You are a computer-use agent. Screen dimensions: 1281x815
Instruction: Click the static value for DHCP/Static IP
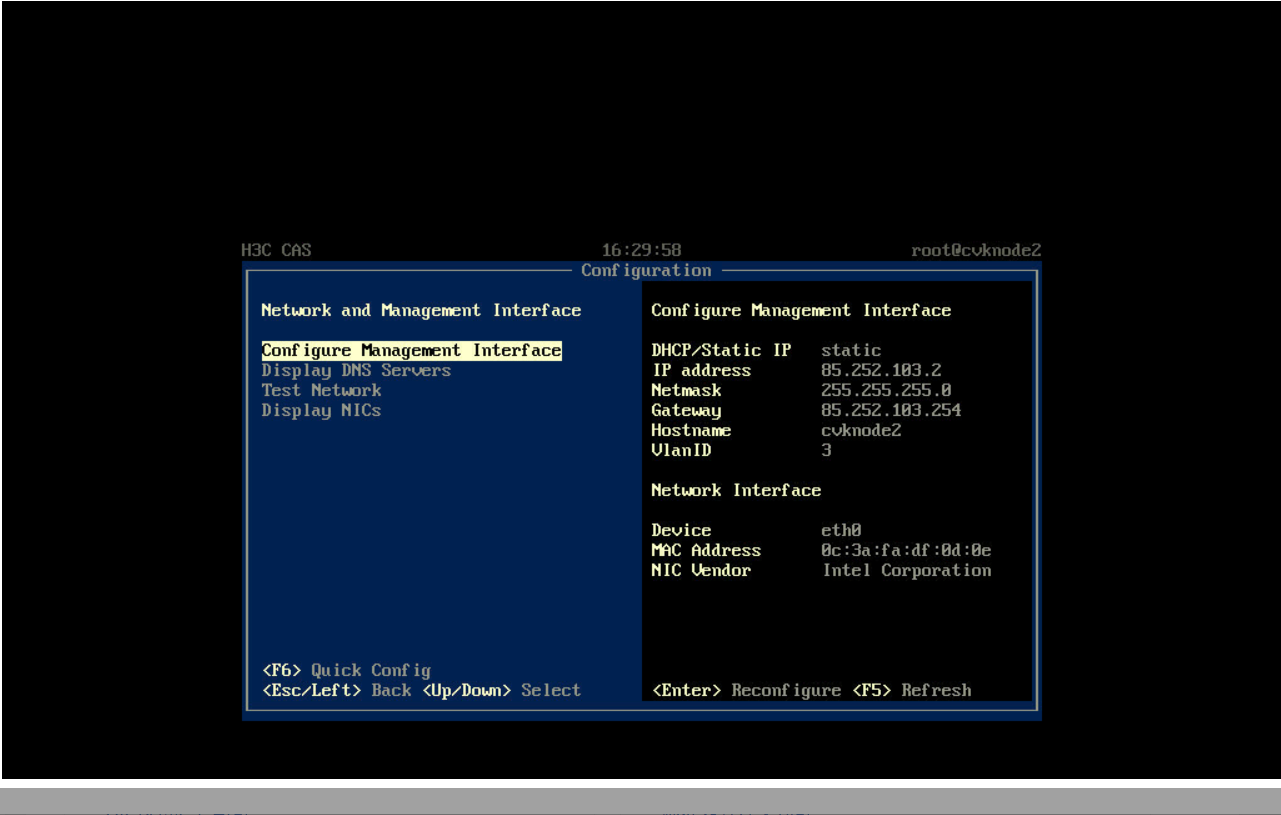pos(851,351)
